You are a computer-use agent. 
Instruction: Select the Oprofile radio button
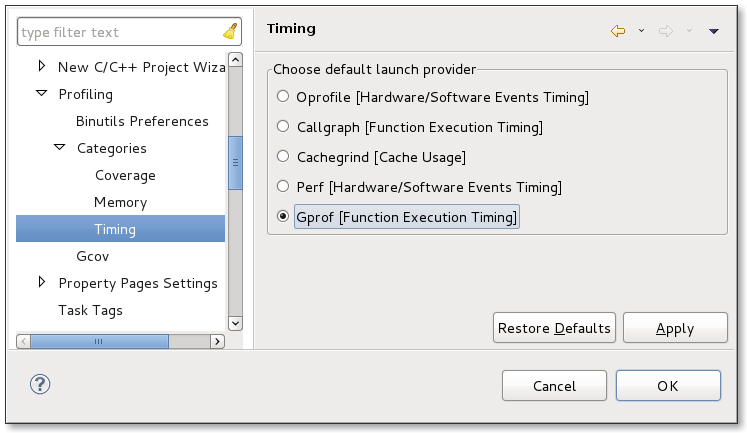click(283, 96)
